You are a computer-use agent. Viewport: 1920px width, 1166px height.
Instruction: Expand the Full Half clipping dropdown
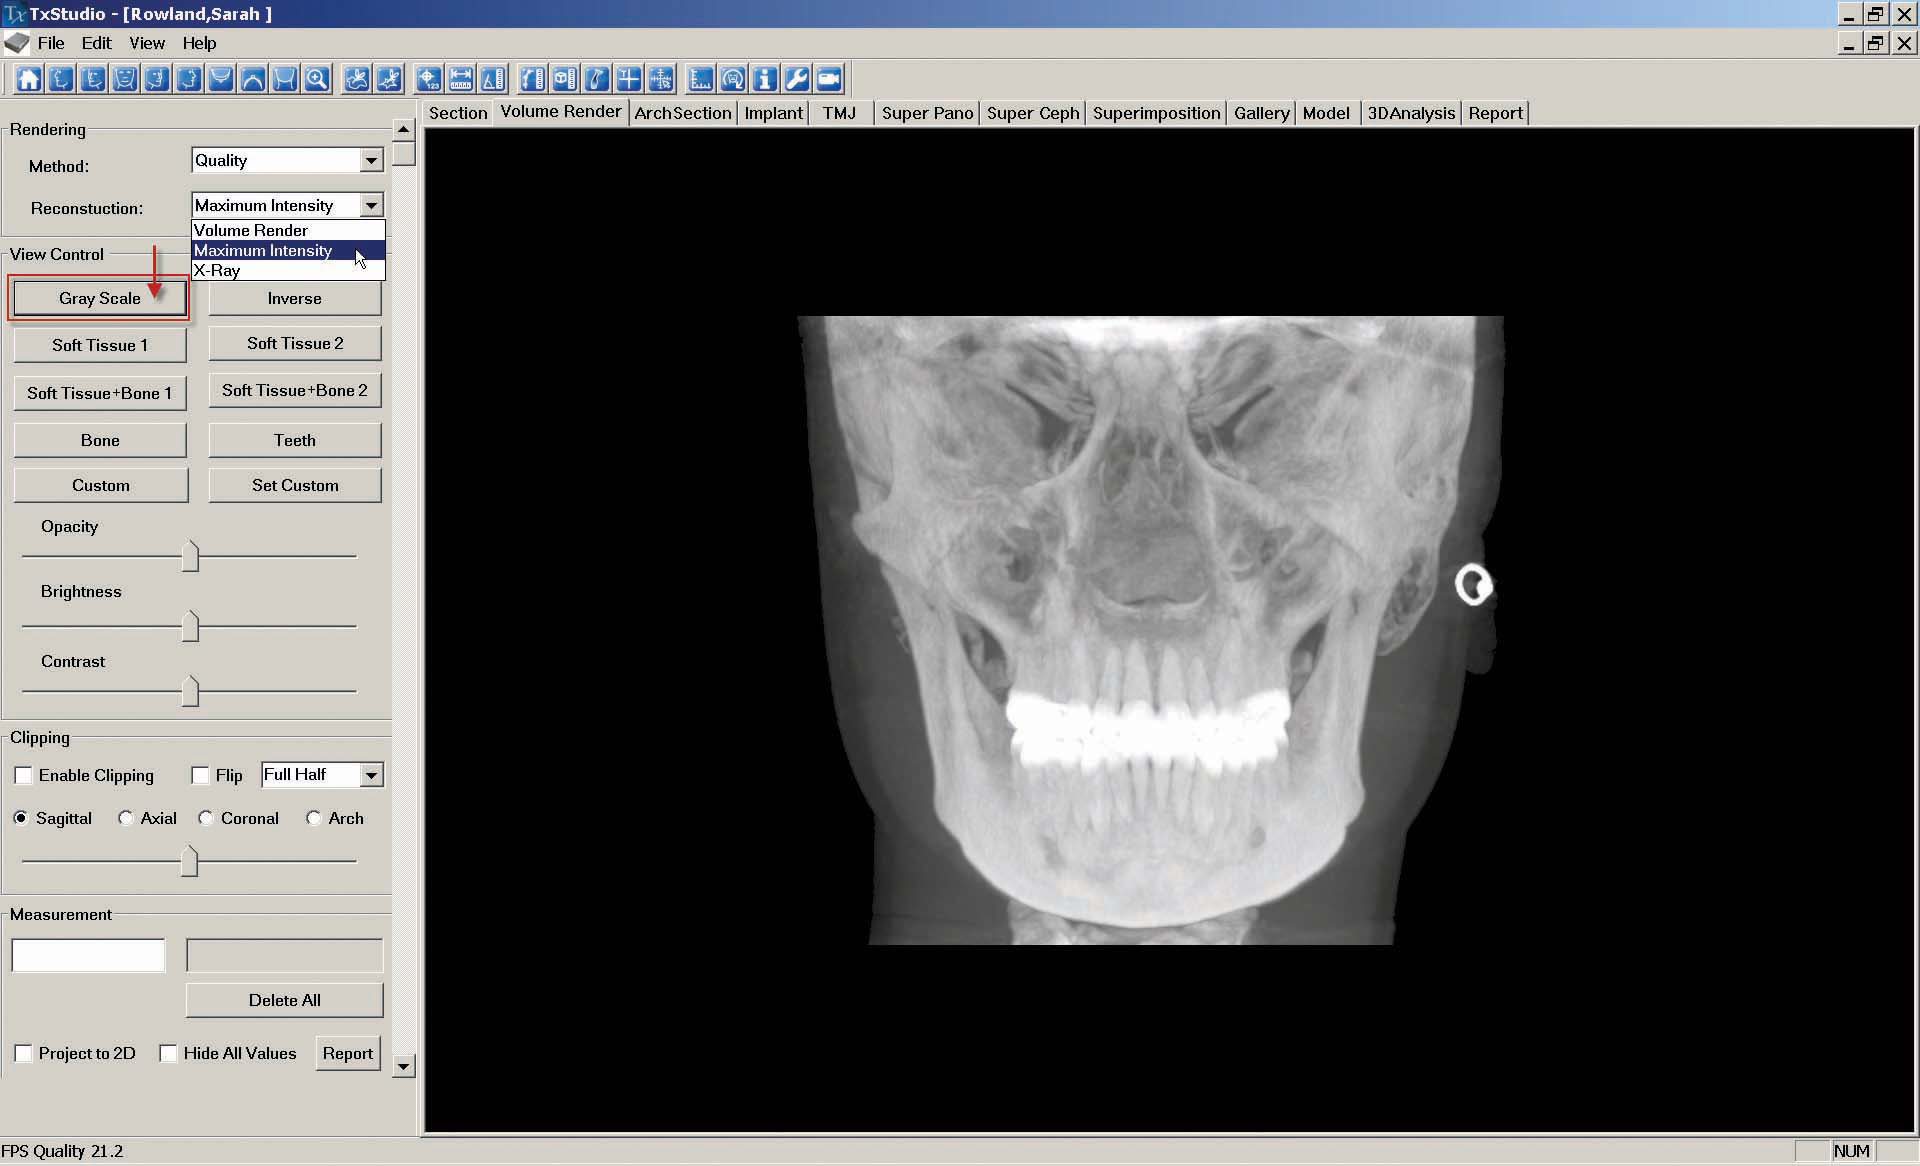pos(371,775)
